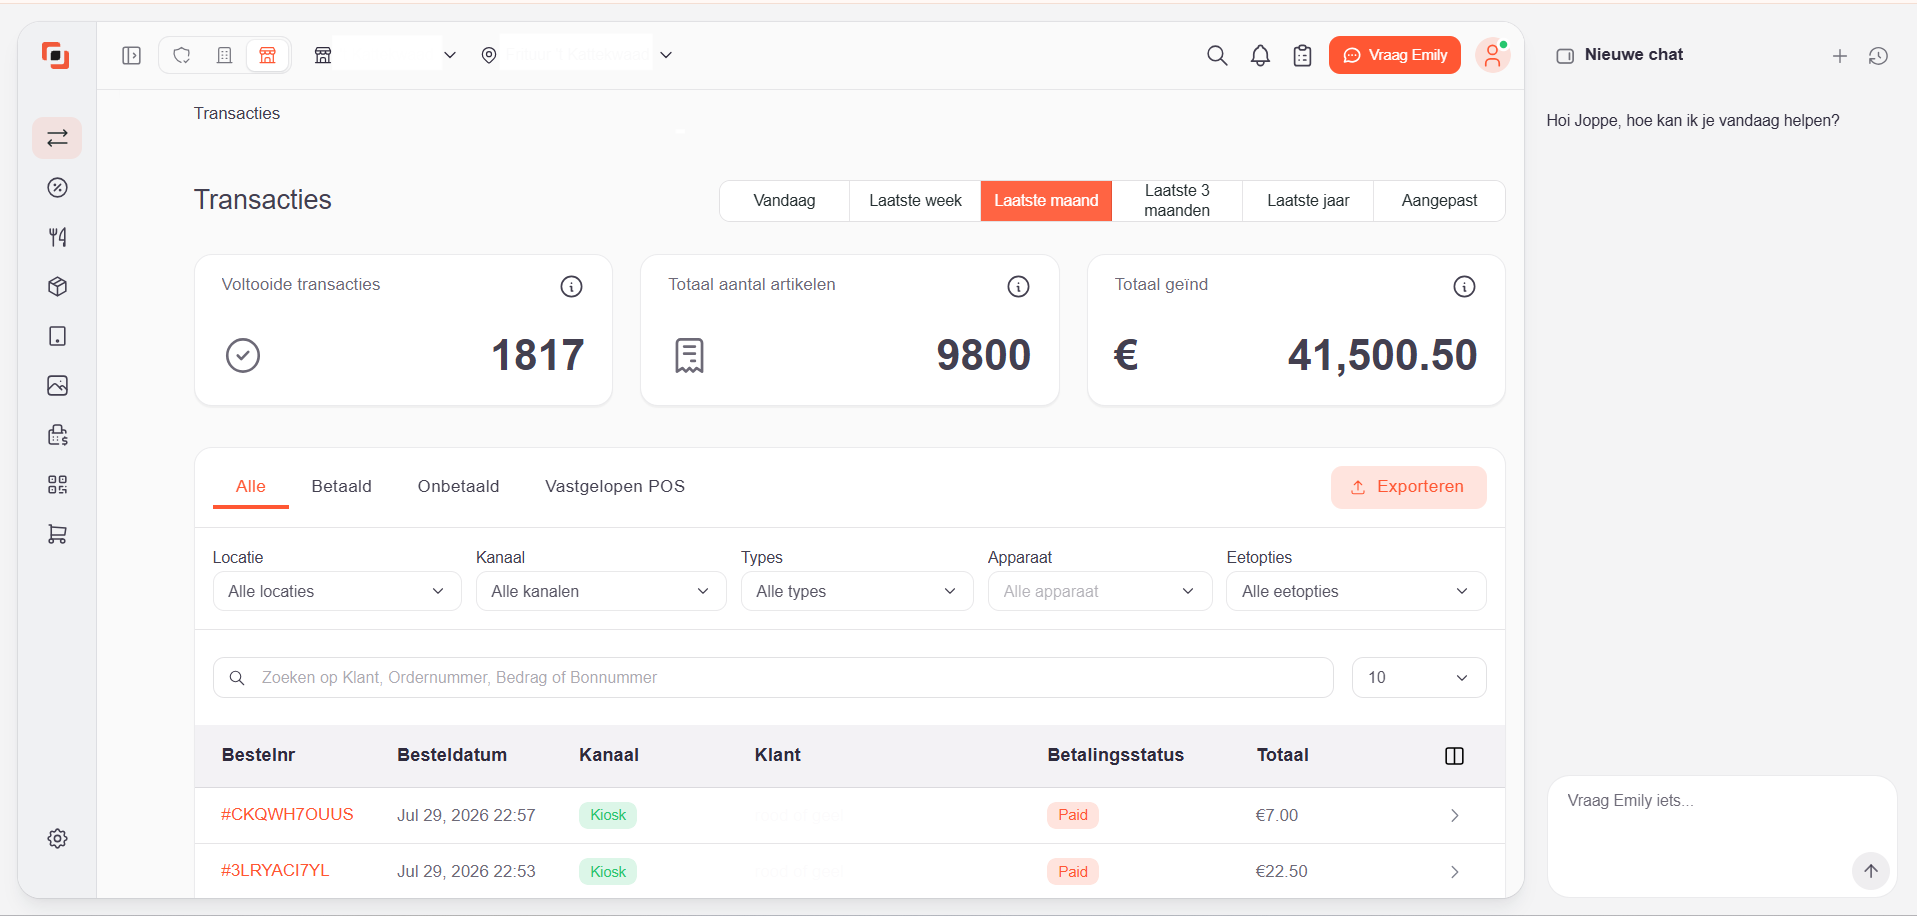Open the notifications bell
This screenshot has height=916, width=1917.
pos(1260,55)
